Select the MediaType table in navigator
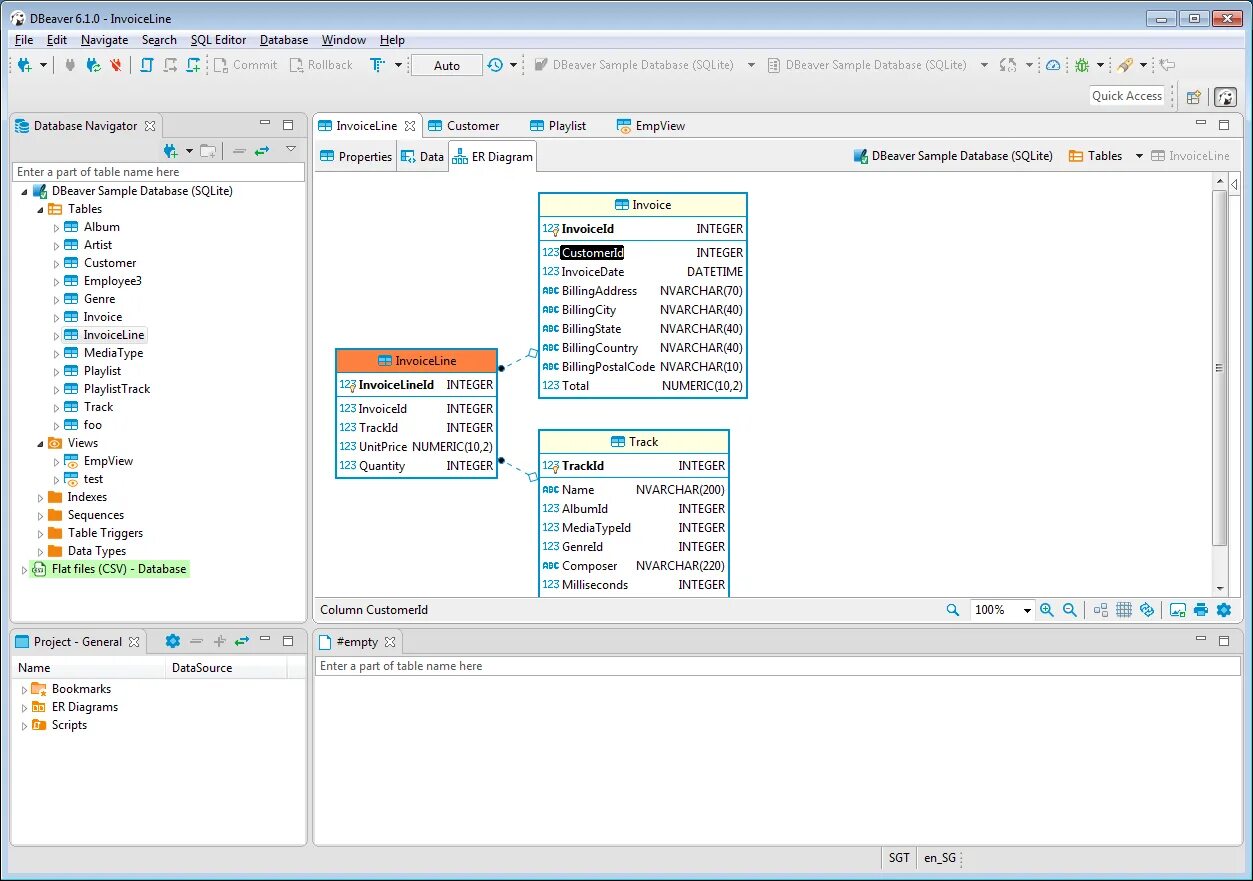Screen dimensions: 1253x881 [113, 353]
